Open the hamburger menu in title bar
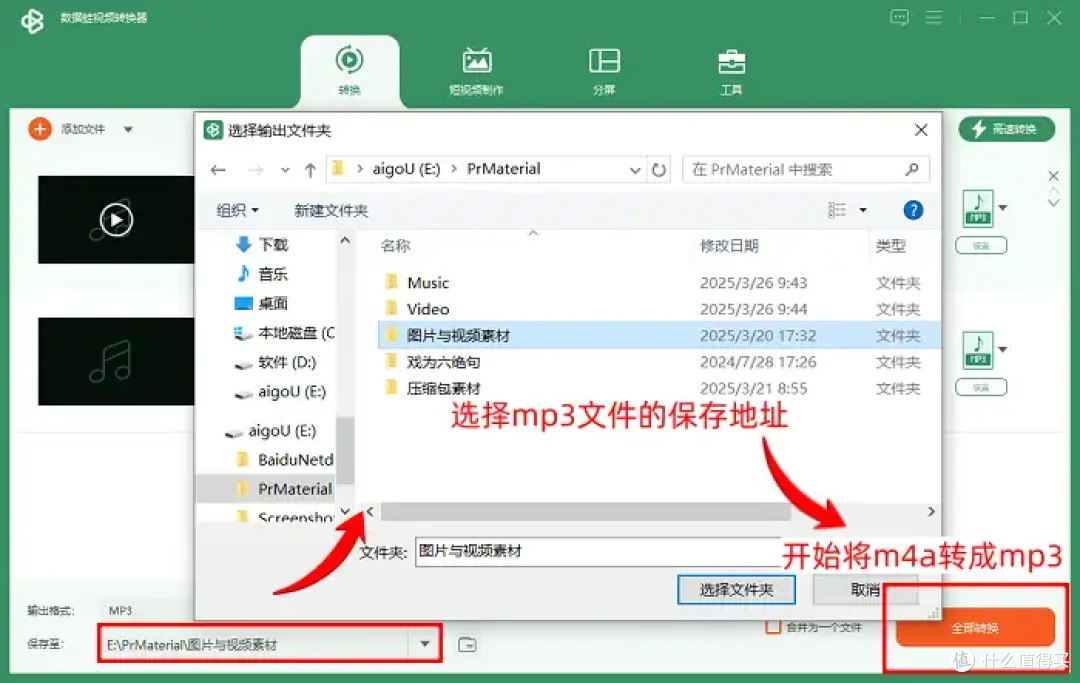 coord(933,17)
